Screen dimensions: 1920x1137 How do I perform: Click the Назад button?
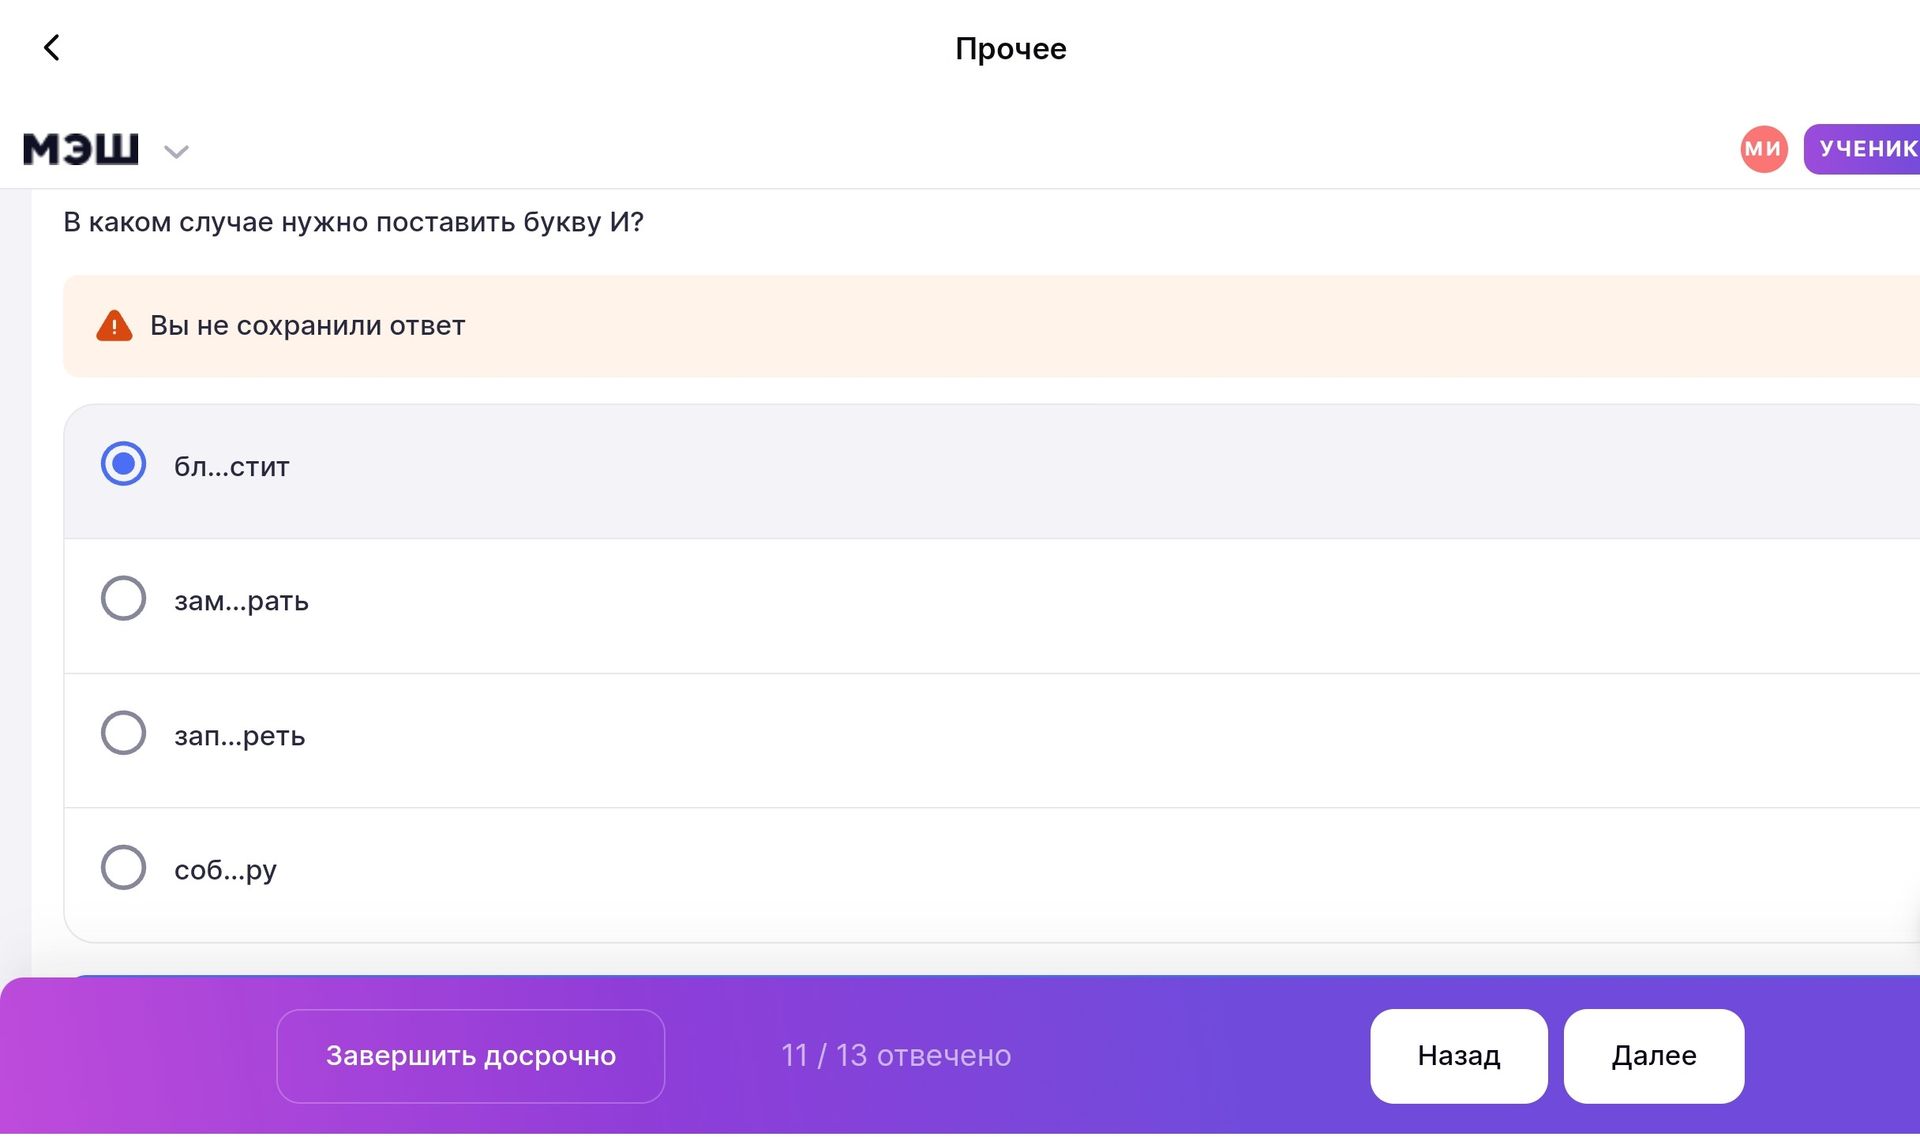(x=1459, y=1056)
